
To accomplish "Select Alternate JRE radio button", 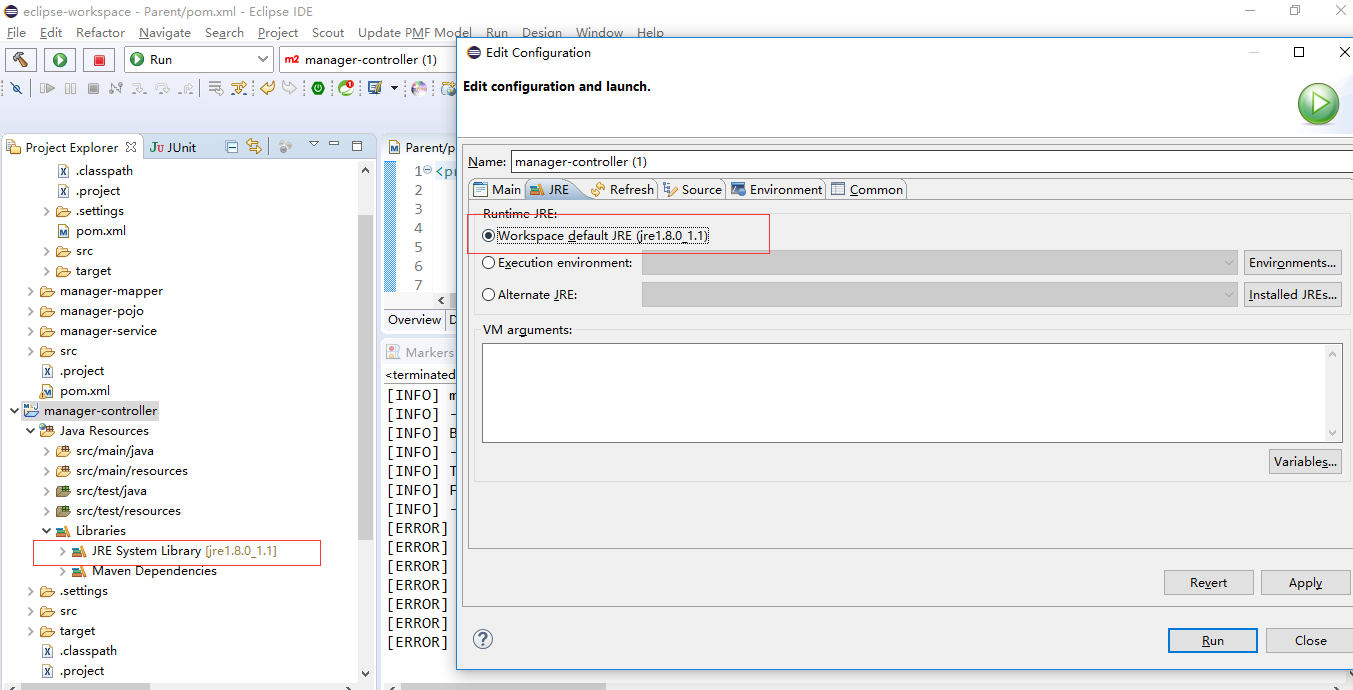I will 489,295.
